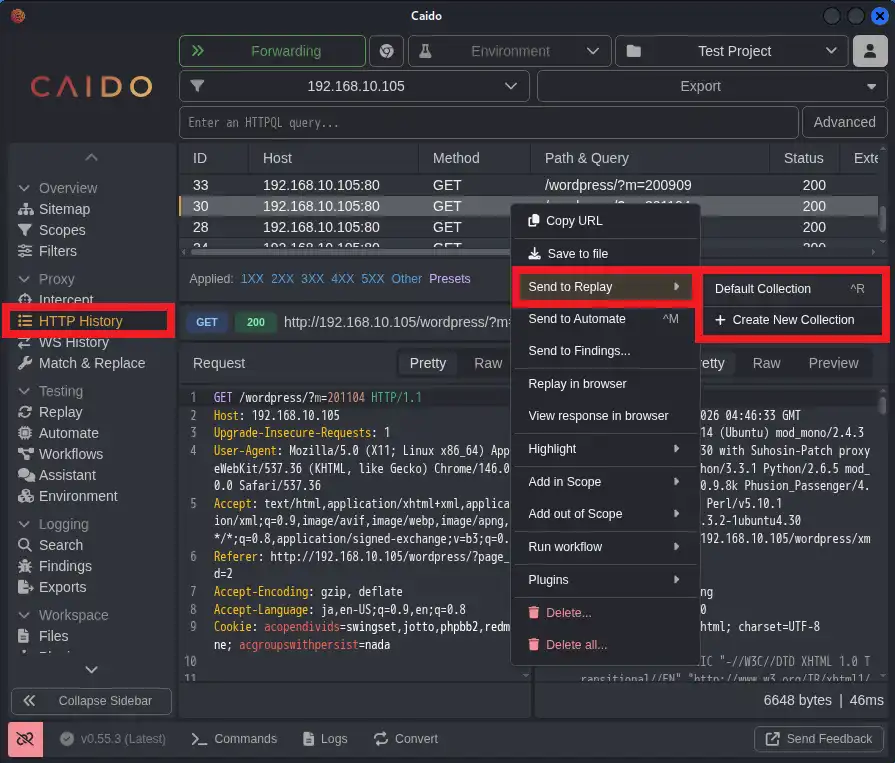The image size is (895, 763).
Task: Choose Send to Automate in context menu
Action: 577,319
